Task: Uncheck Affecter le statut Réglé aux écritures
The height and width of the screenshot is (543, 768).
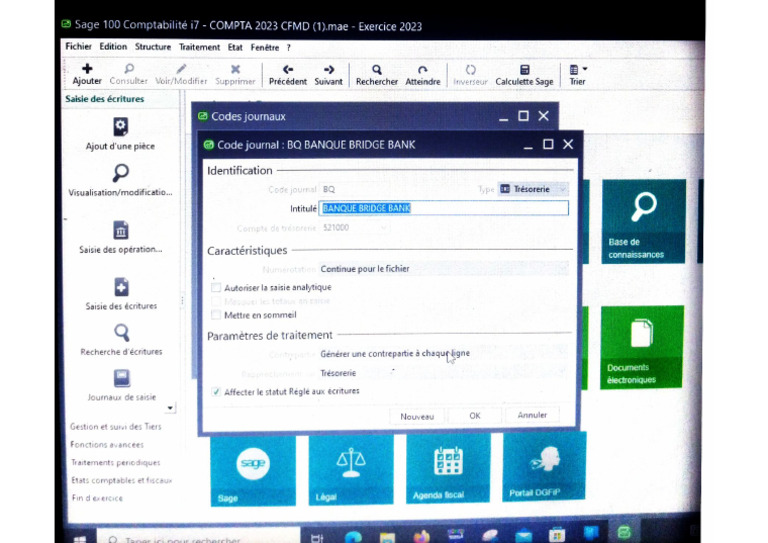Action: [216, 391]
